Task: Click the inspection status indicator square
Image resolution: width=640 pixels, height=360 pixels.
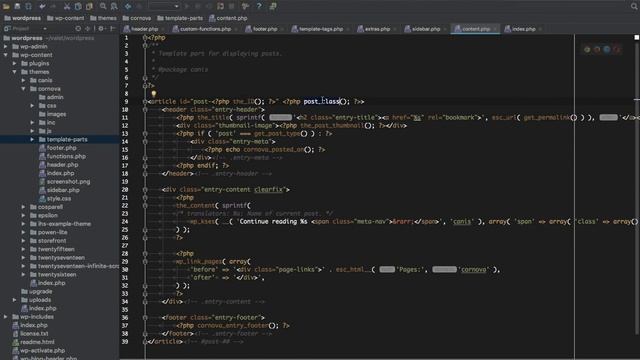Action: click(x=636, y=38)
